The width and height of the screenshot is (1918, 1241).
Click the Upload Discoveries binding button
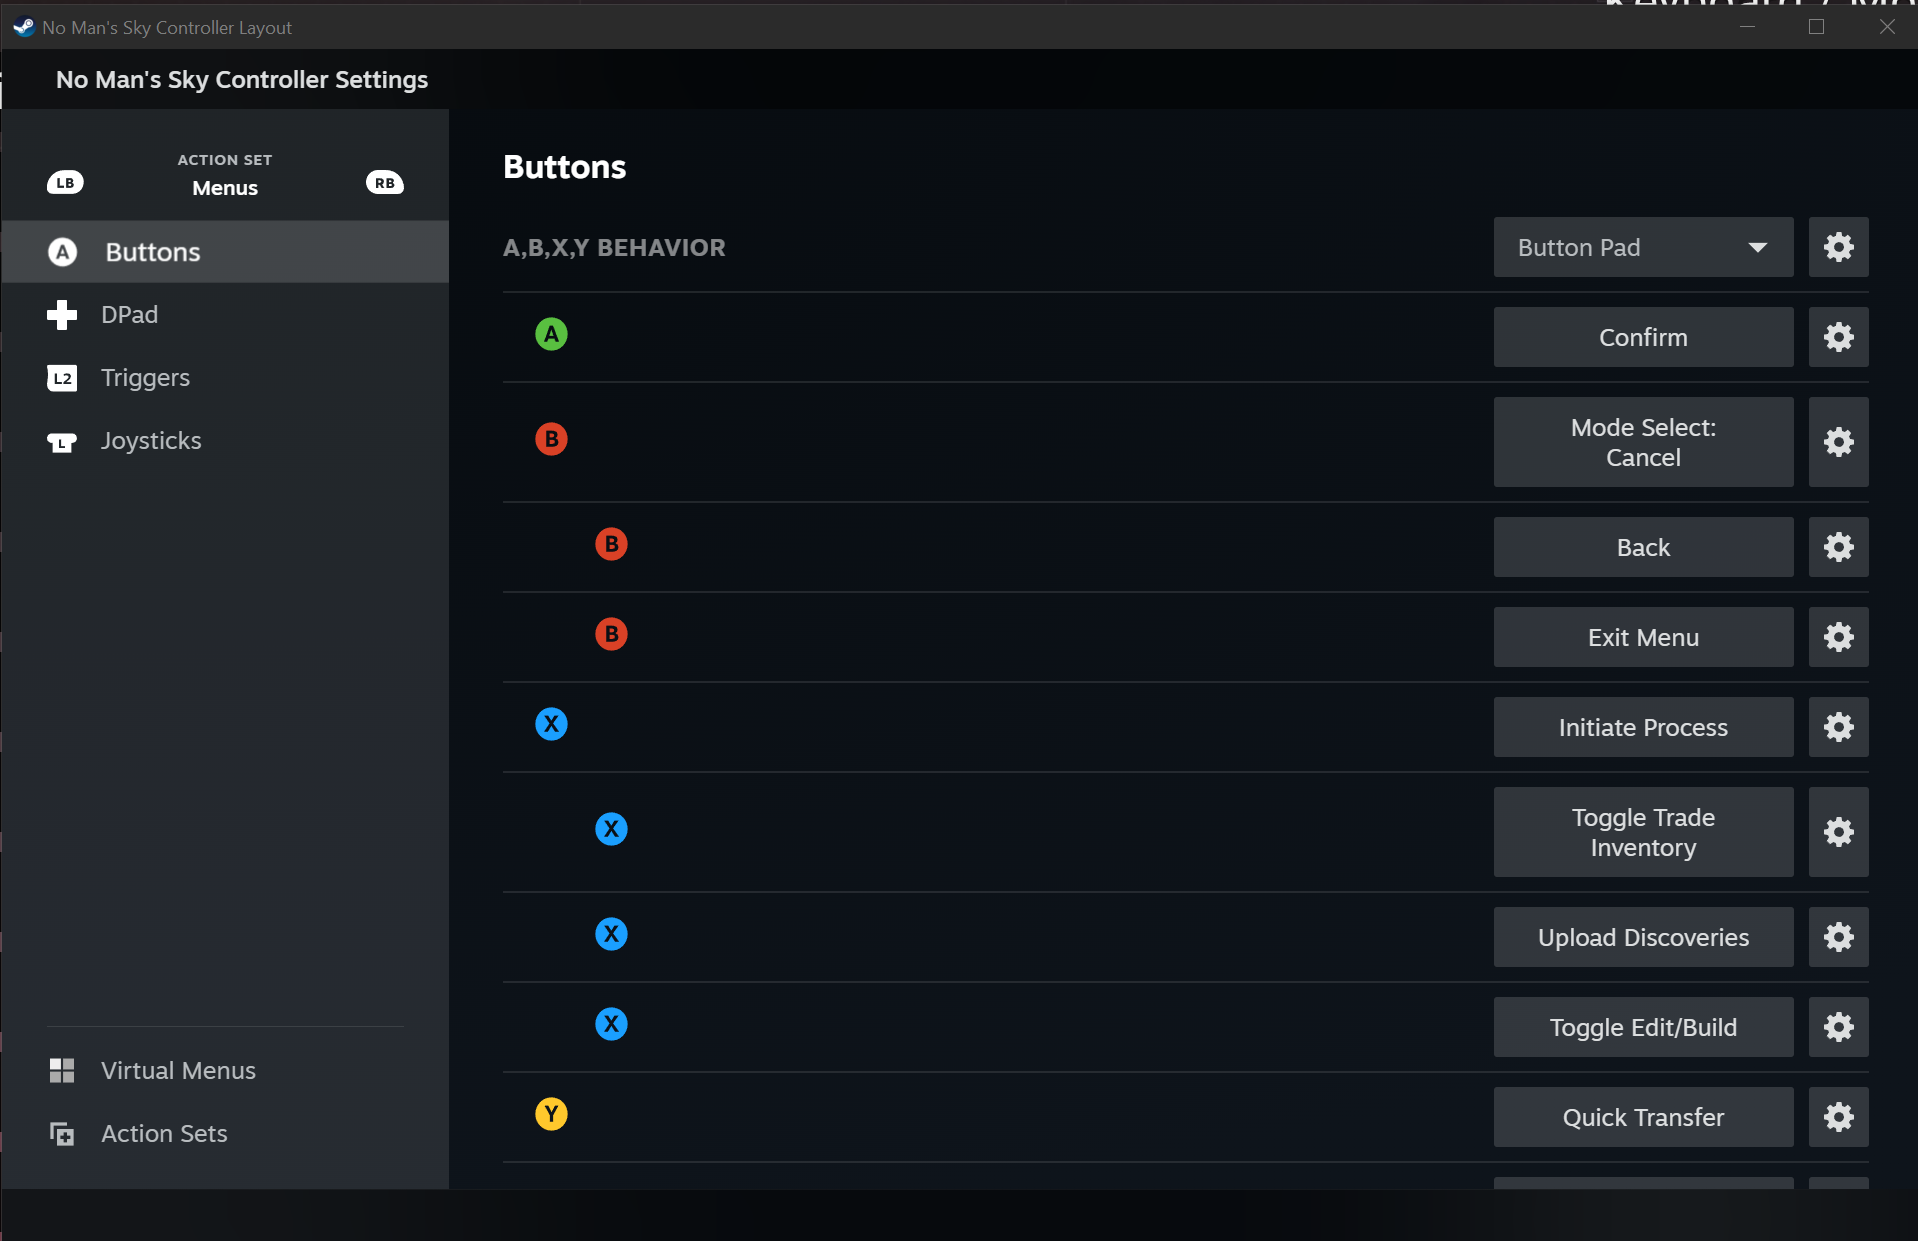pos(1643,937)
